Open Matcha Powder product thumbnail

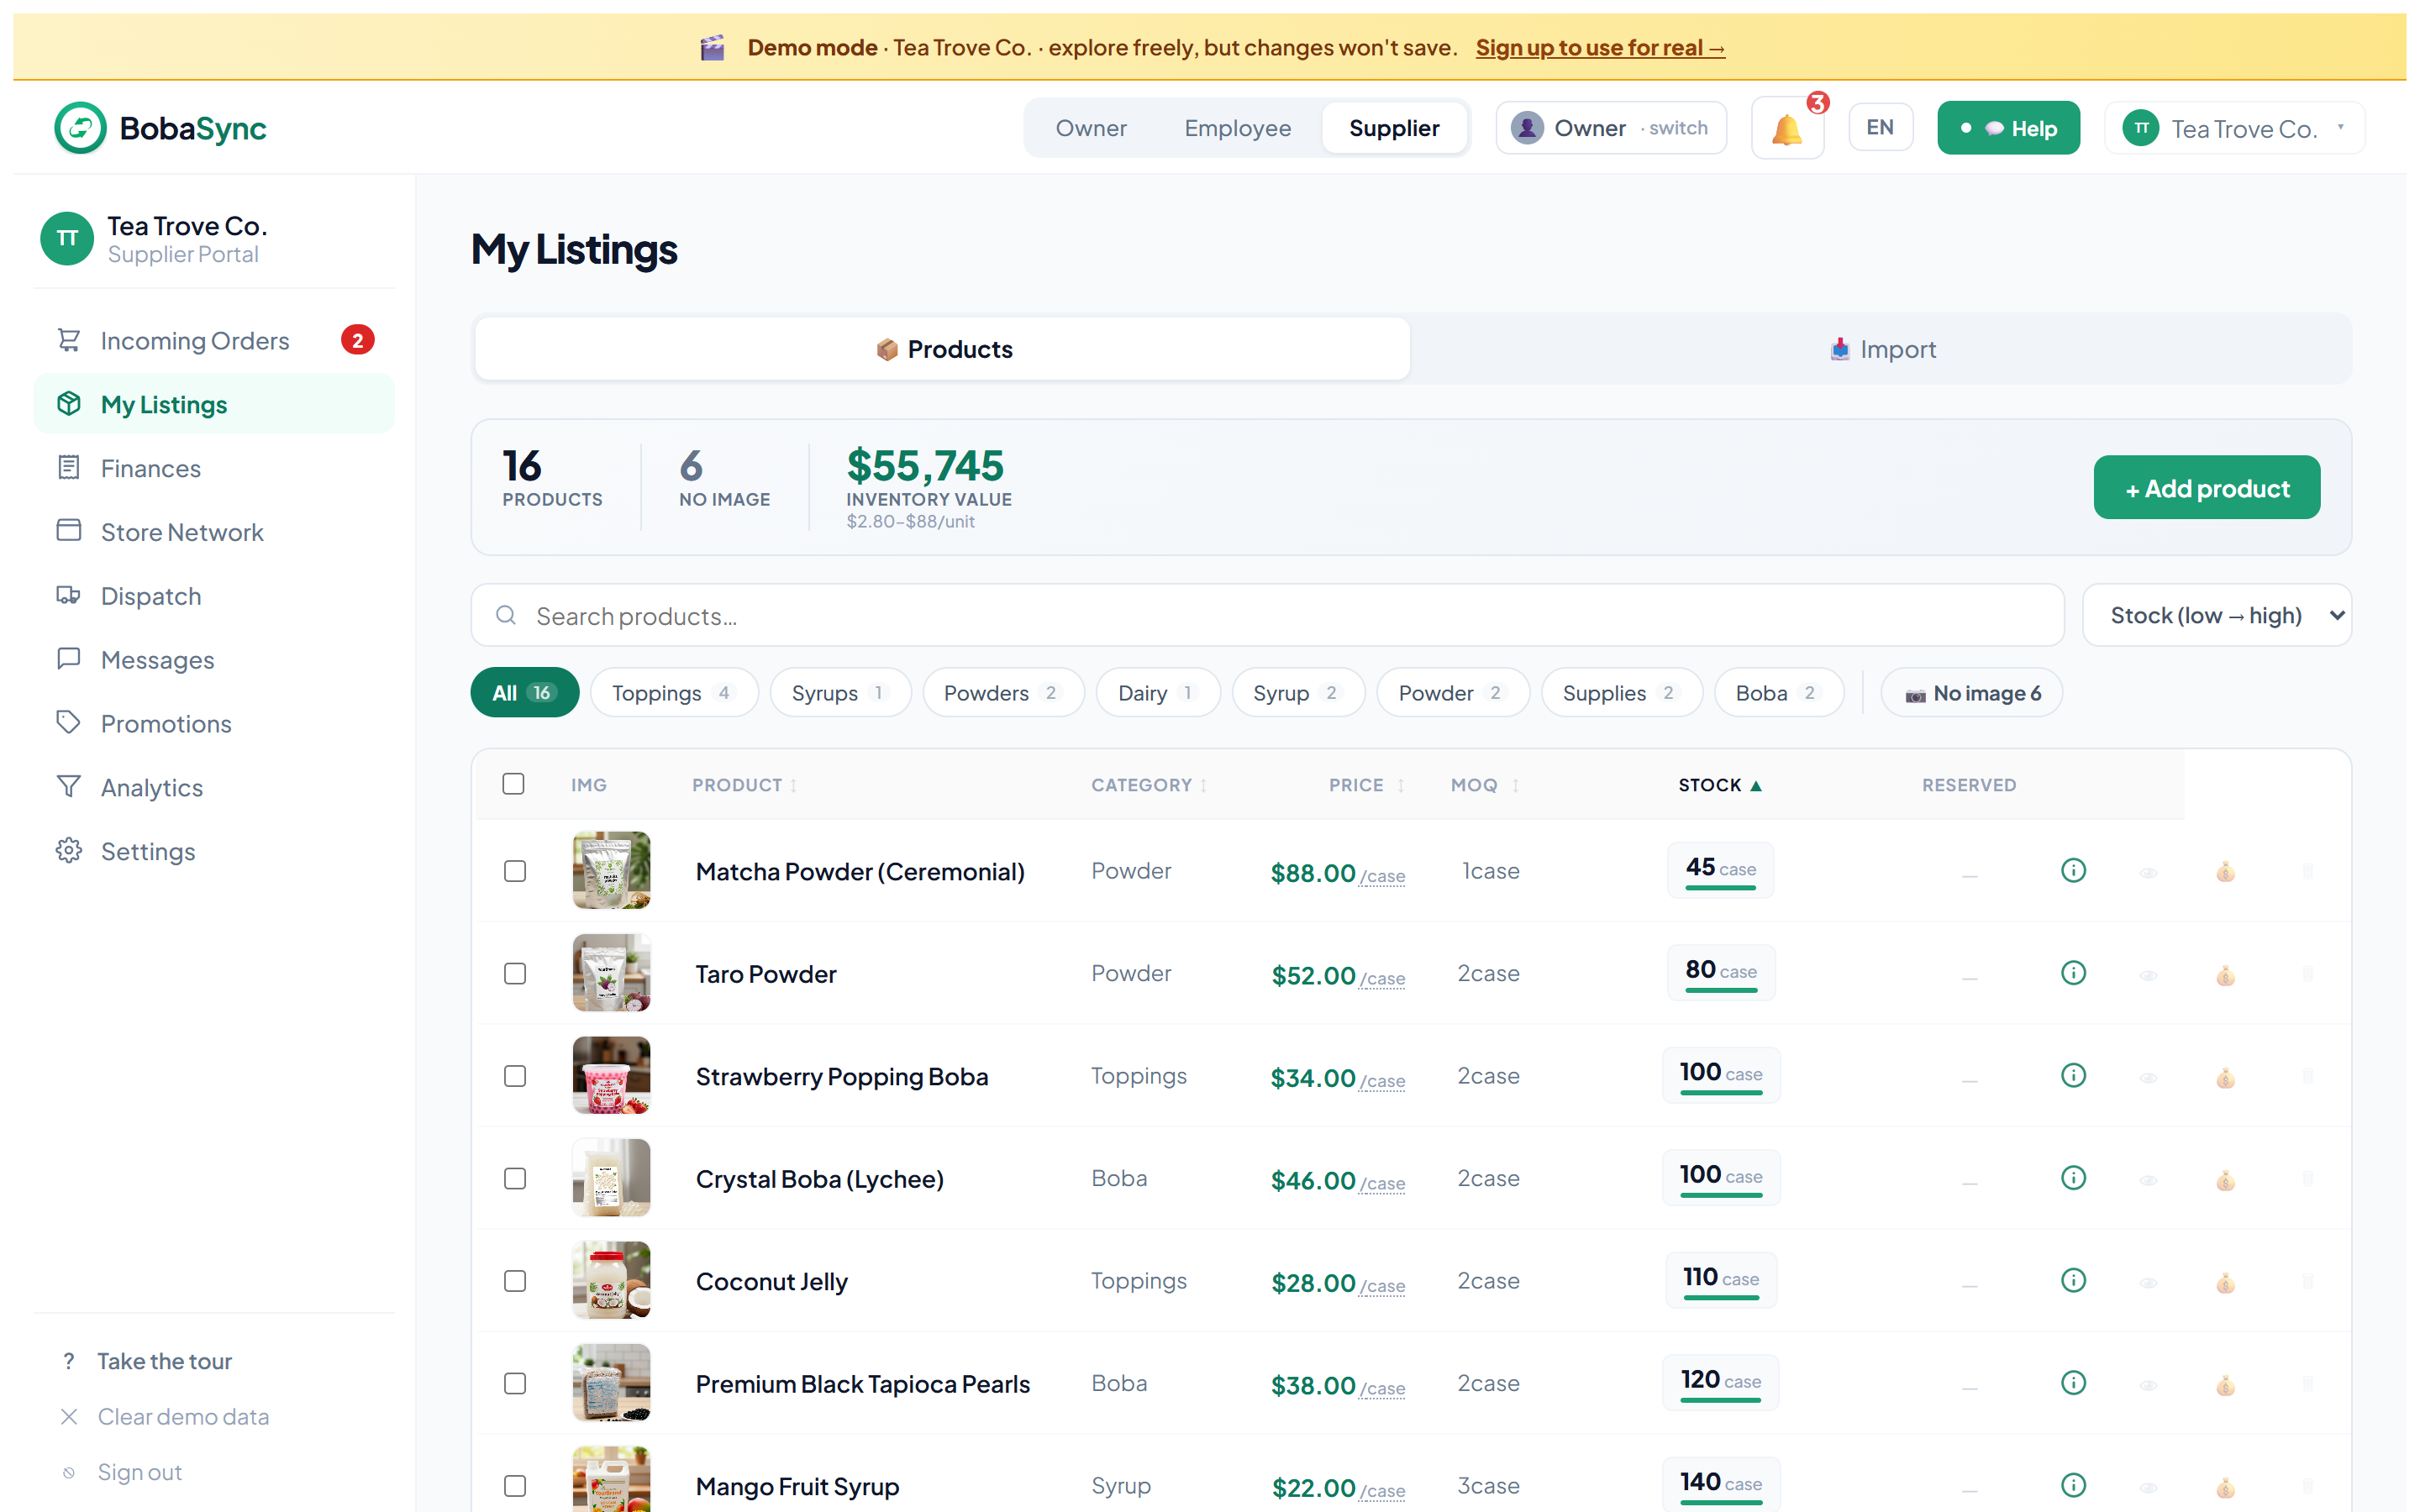click(x=611, y=870)
